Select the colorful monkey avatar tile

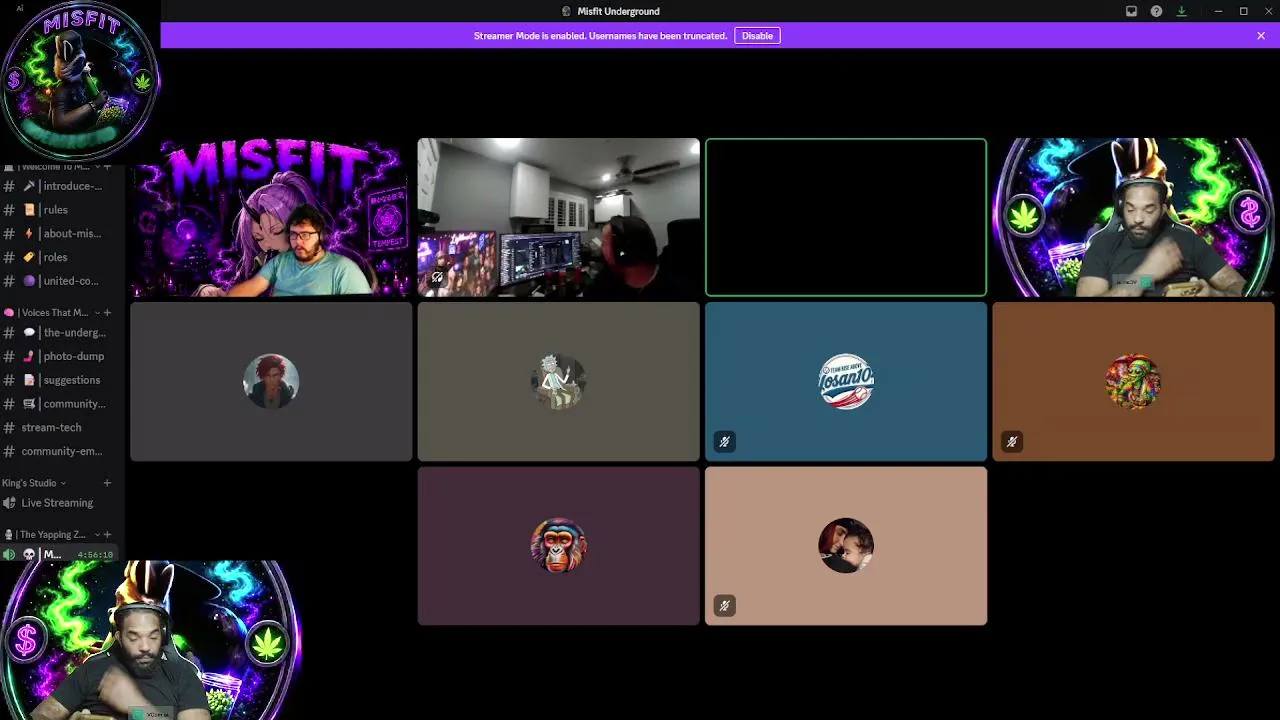click(558, 546)
